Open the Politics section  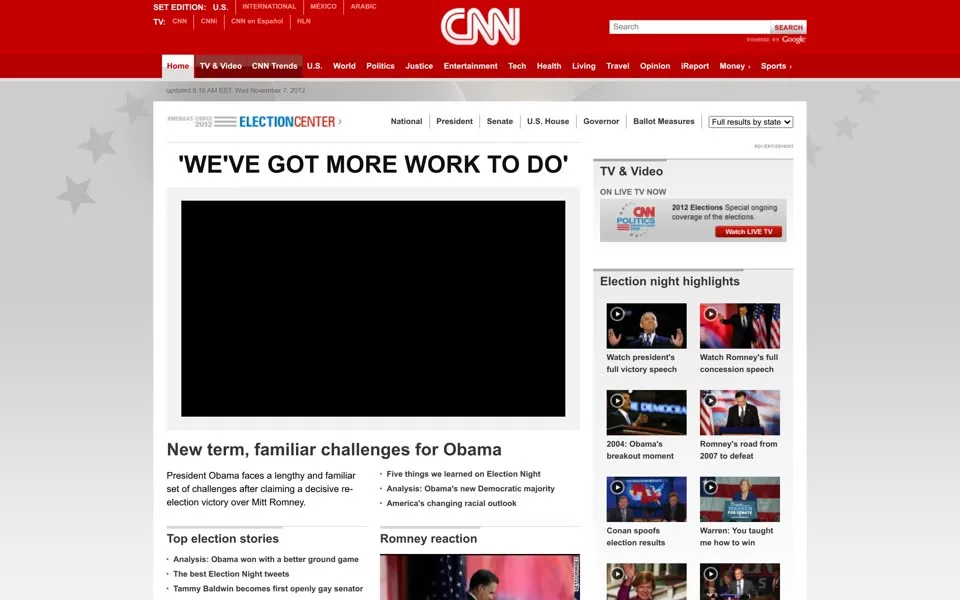coord(380,66)
